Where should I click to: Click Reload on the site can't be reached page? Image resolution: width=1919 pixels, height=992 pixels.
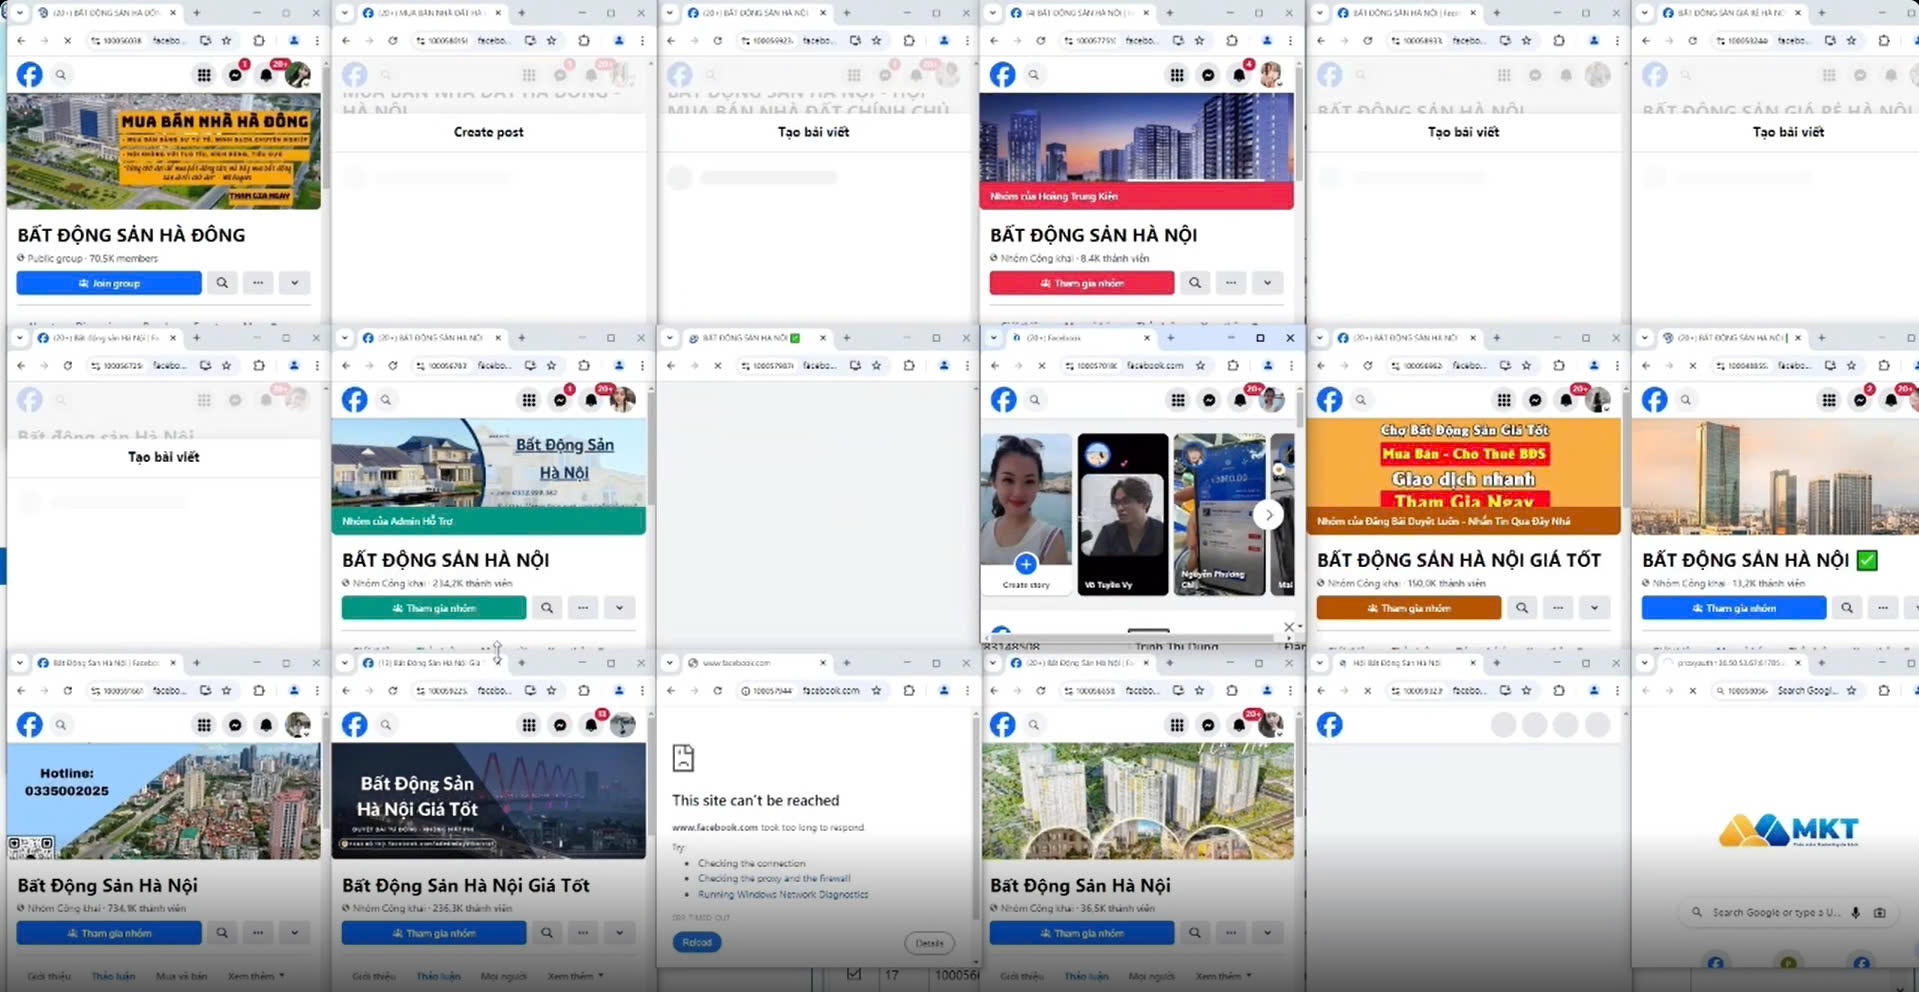tap(697, 942)
